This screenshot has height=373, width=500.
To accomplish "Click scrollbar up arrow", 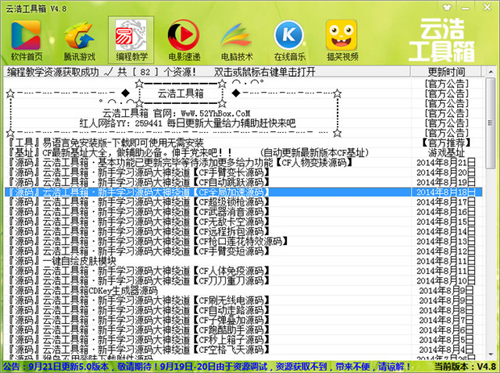I will (490, 72).
